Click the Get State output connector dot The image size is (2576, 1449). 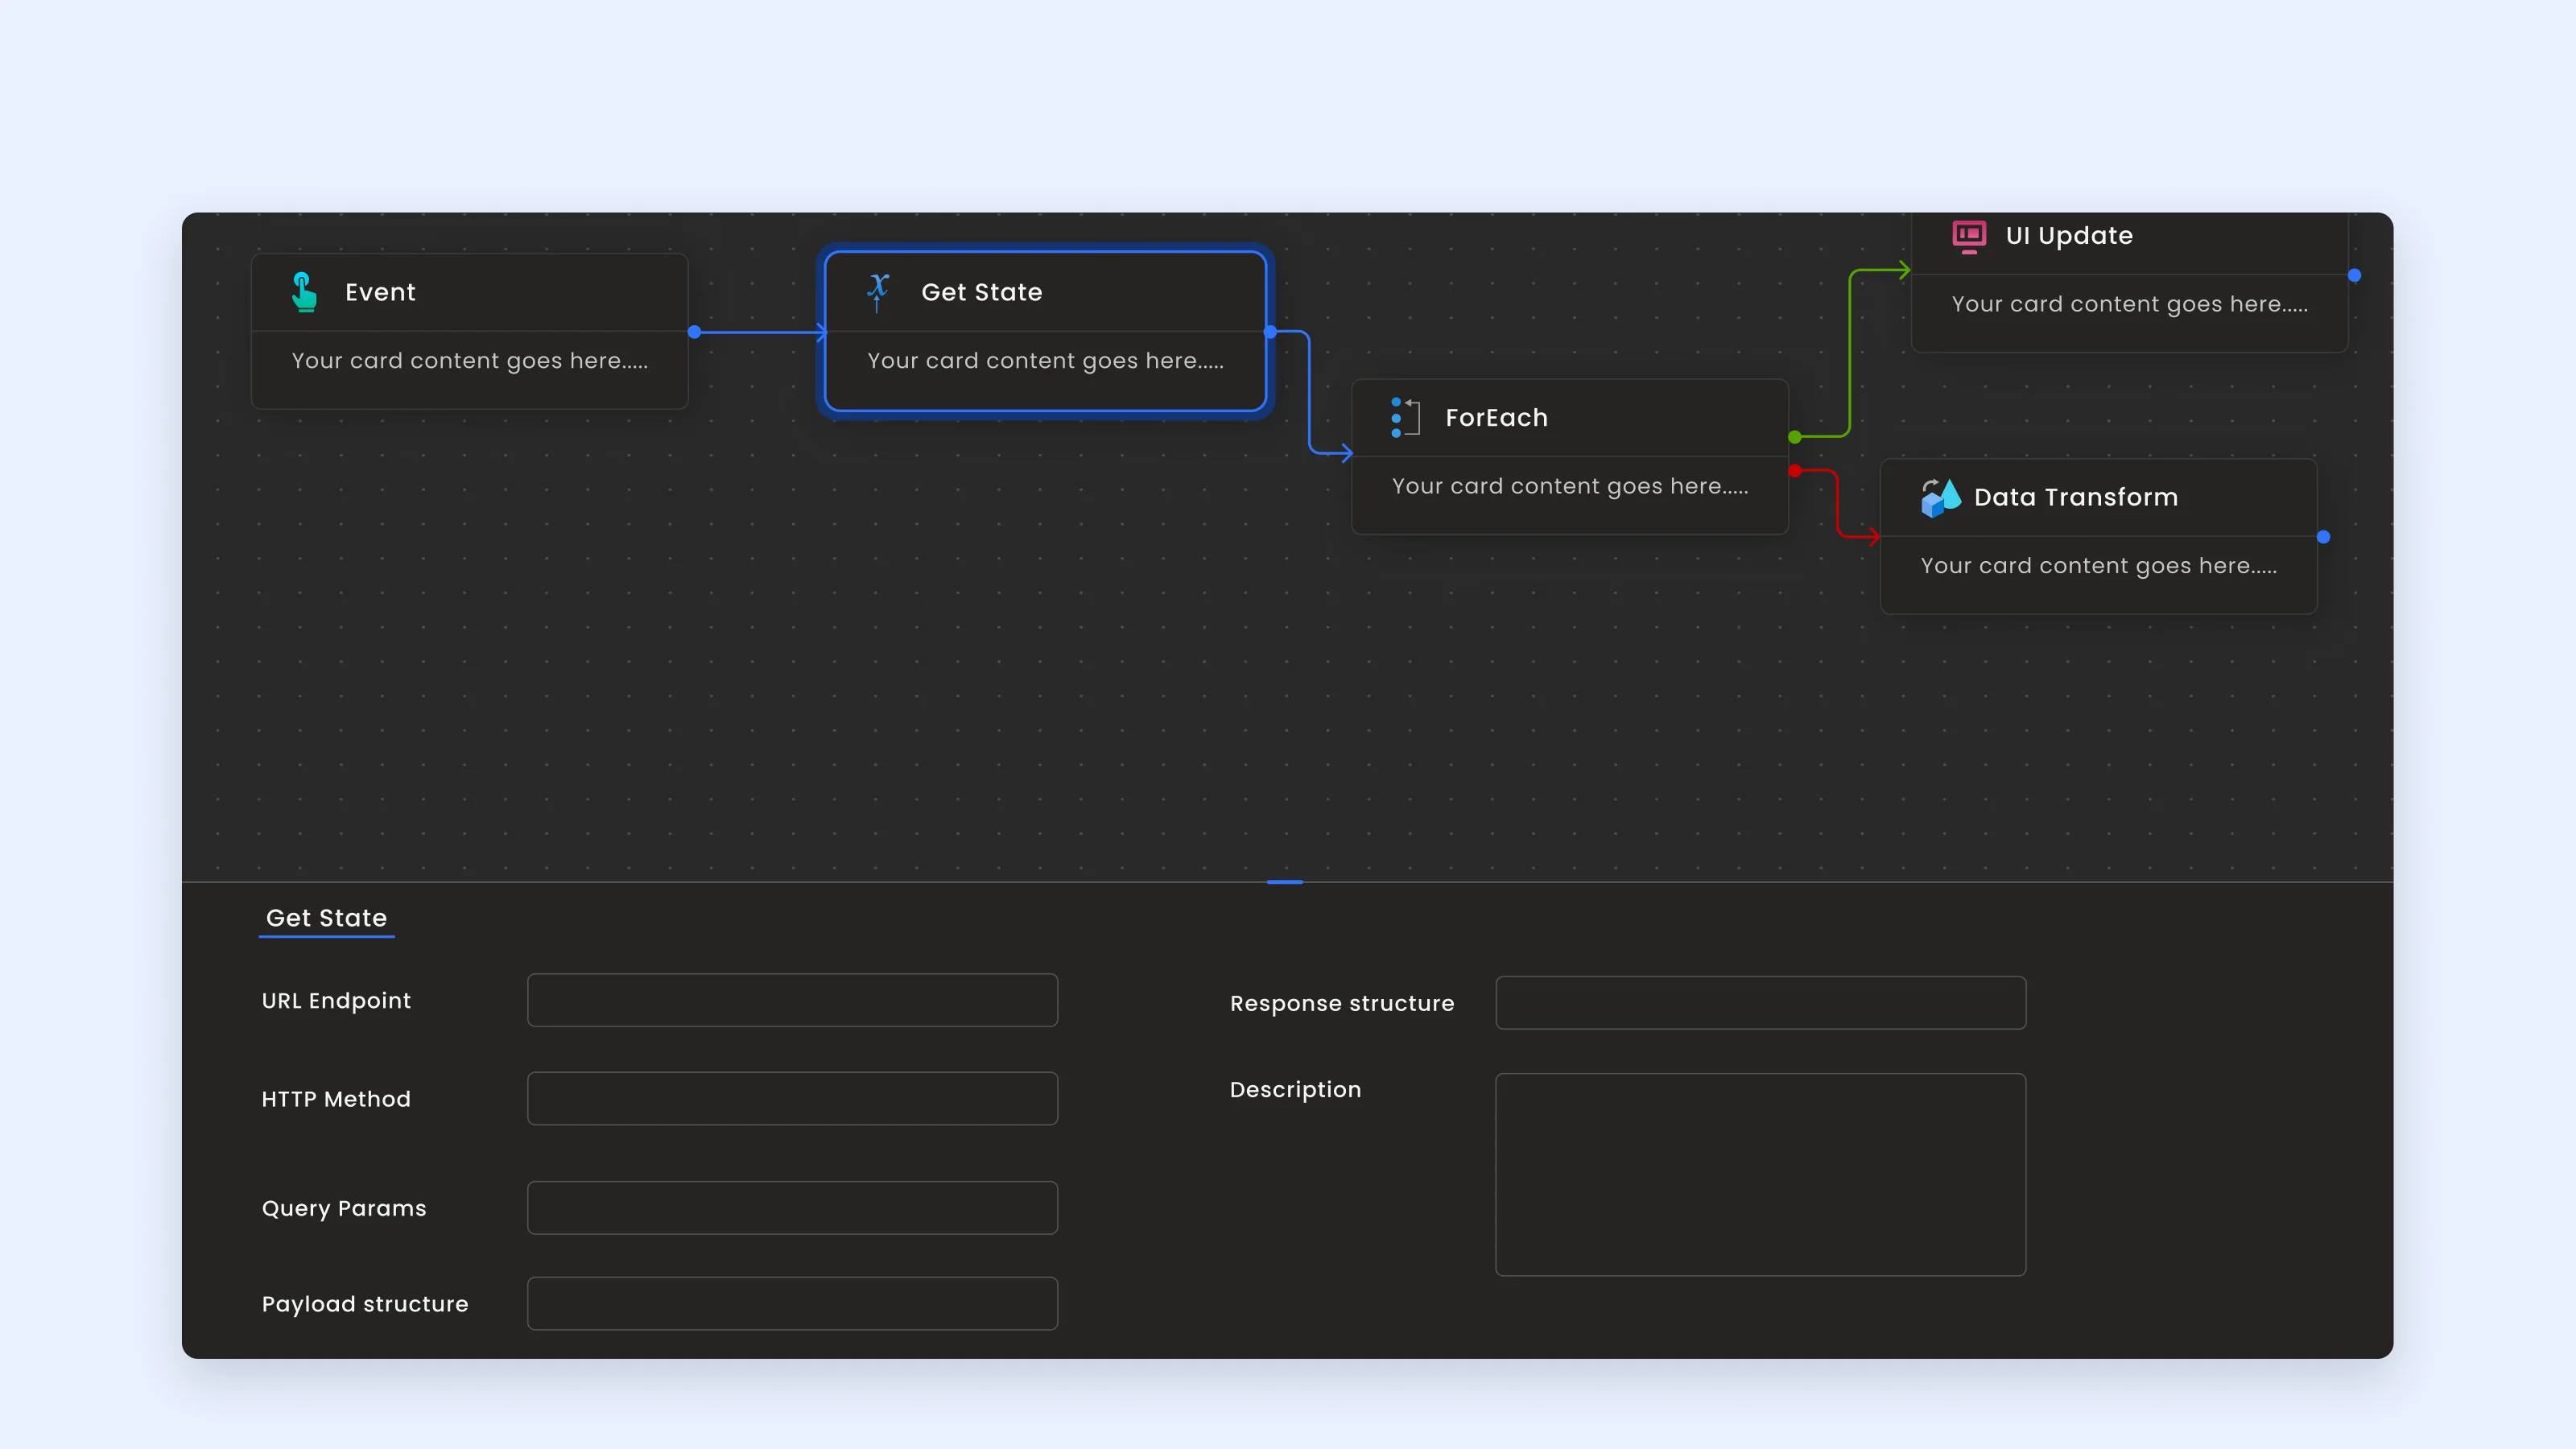[x=1270, y=331]
